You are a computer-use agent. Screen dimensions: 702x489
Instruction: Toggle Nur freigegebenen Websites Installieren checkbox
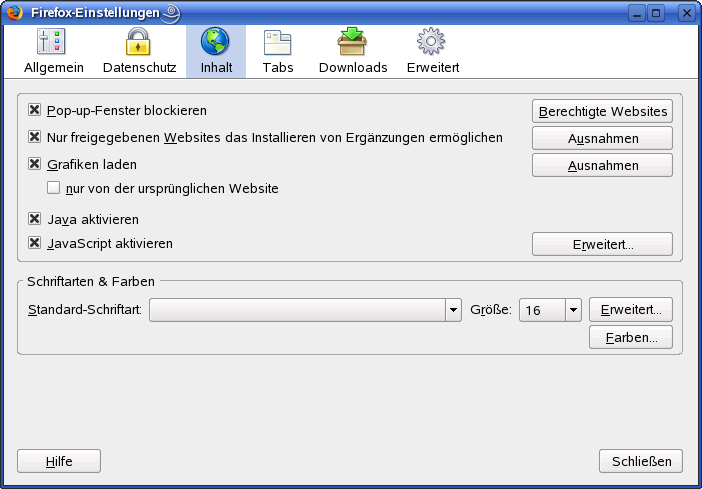(34, 137)
